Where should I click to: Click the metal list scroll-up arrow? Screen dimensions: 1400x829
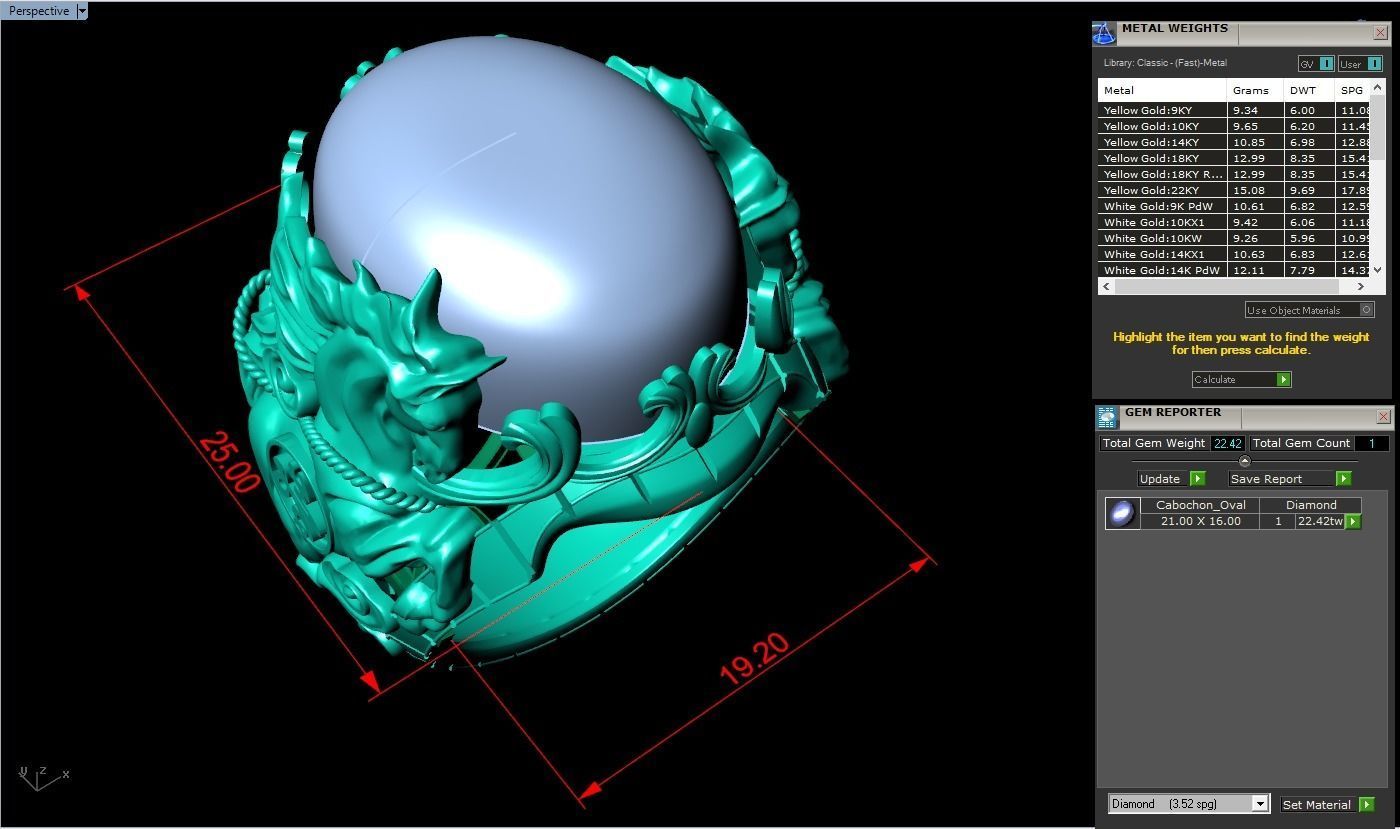point(1377,88)
